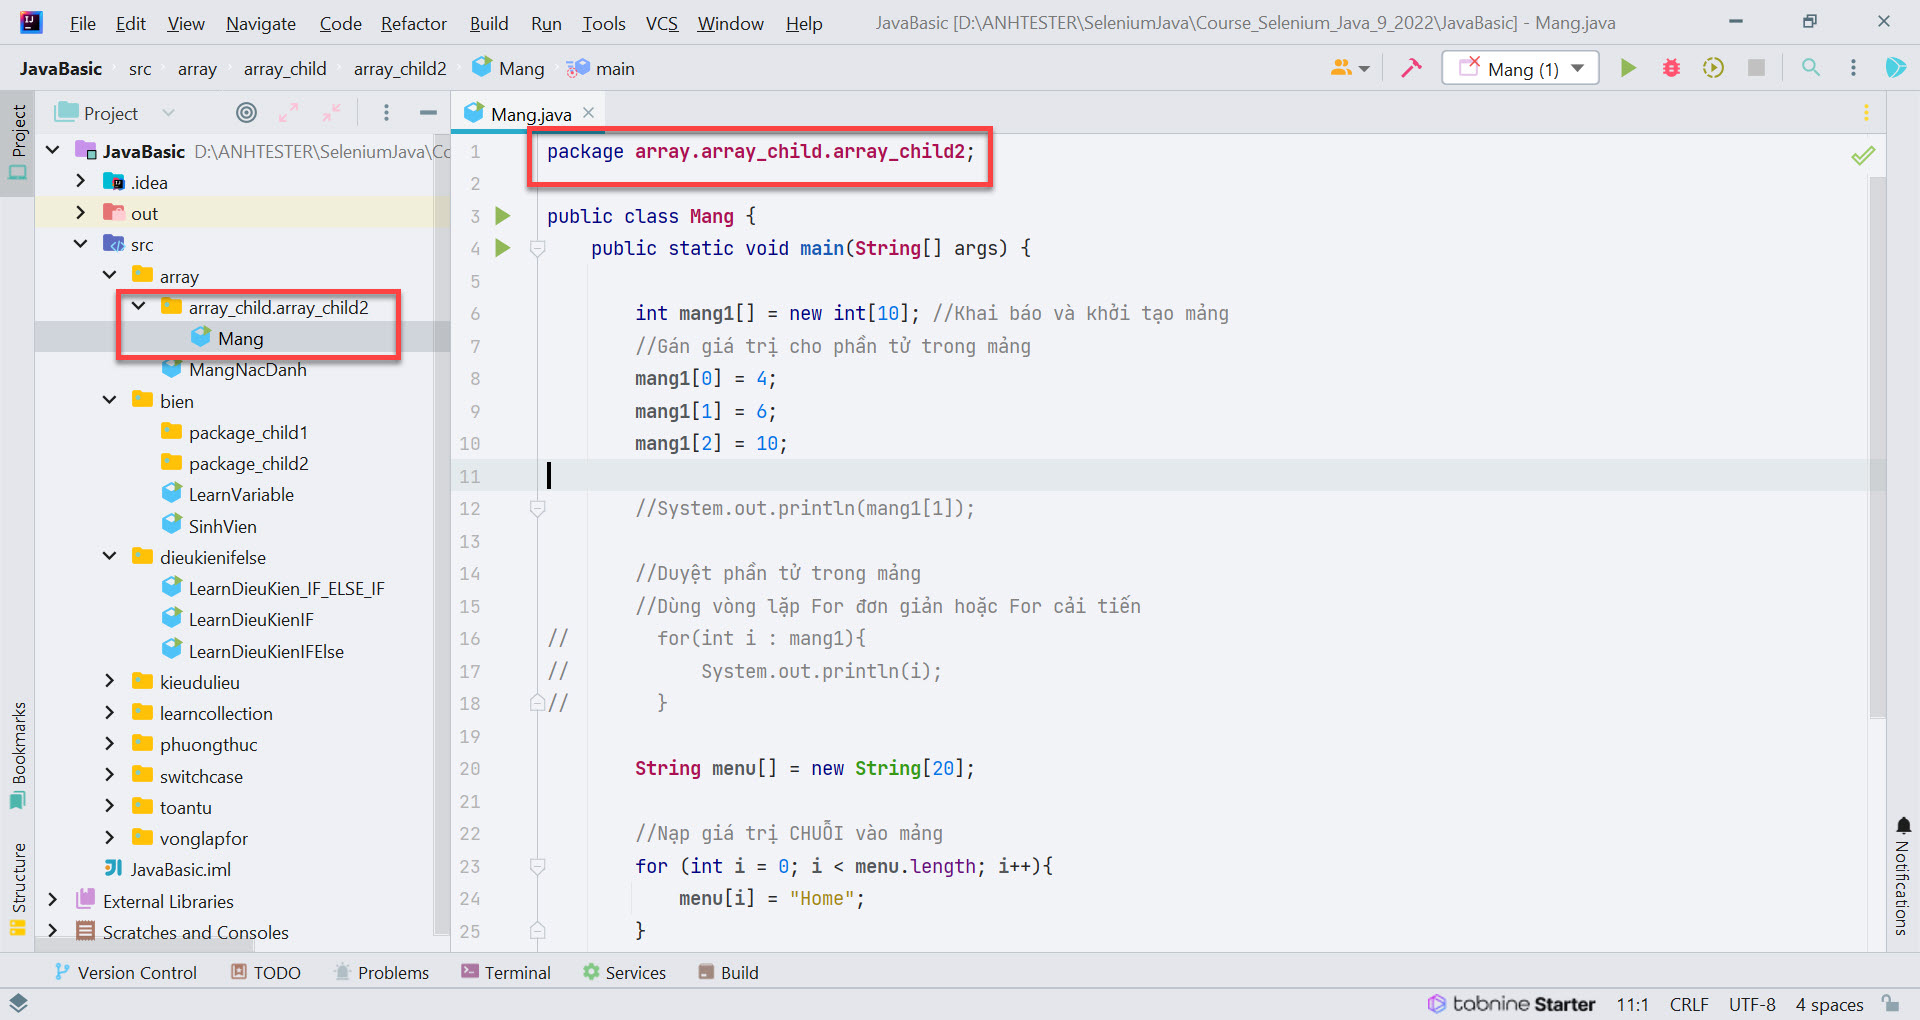Expand External Libraries node
The height and width of the screenshot is (1020, 1920).
[52, 901]
